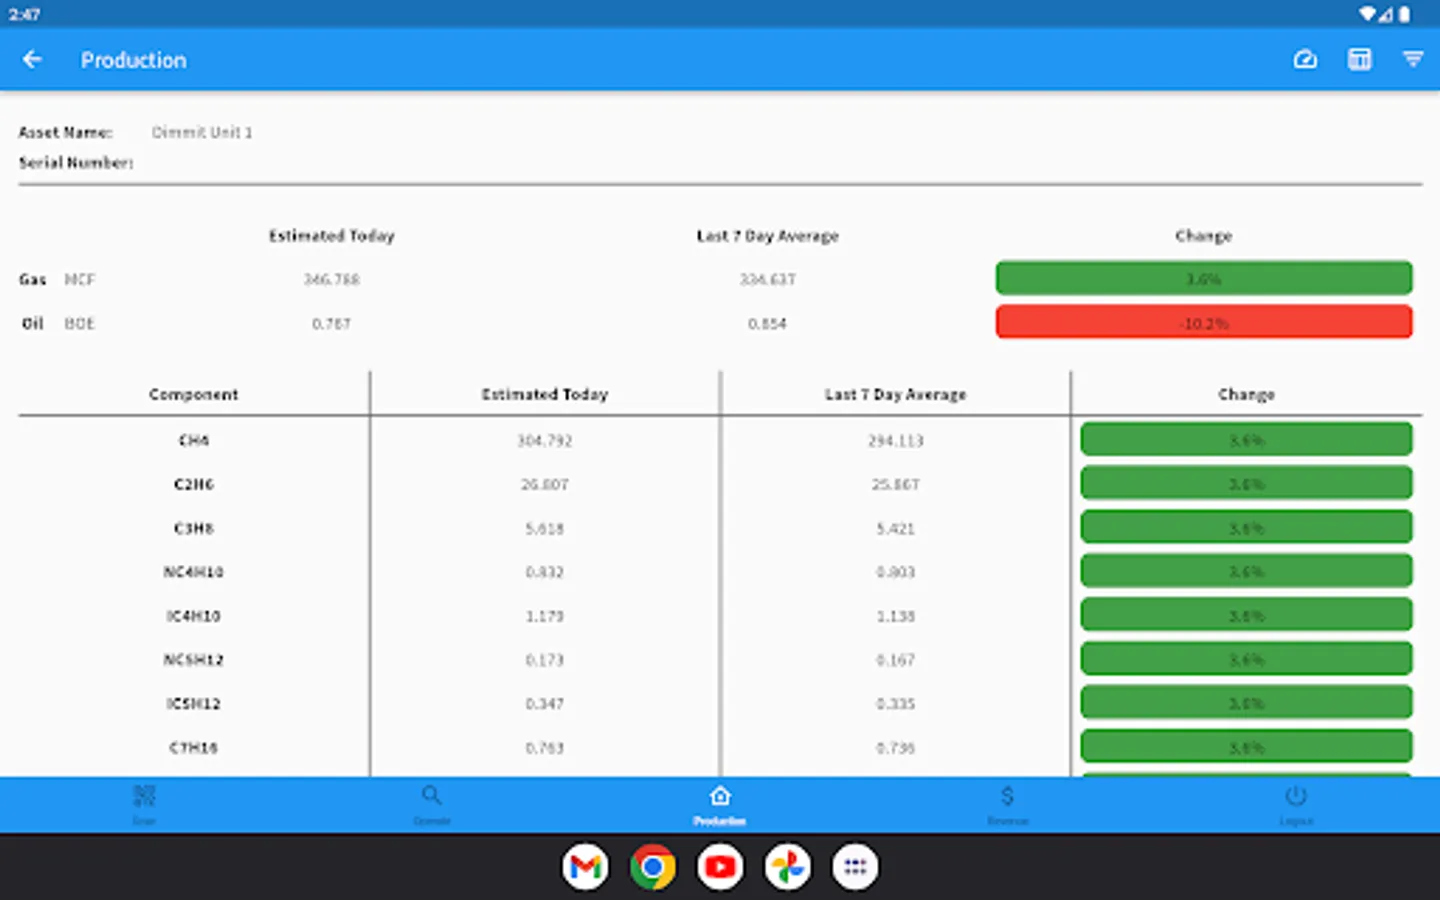Select the Gas row label
The image size is (1440, 900).
tap(33, 279)
